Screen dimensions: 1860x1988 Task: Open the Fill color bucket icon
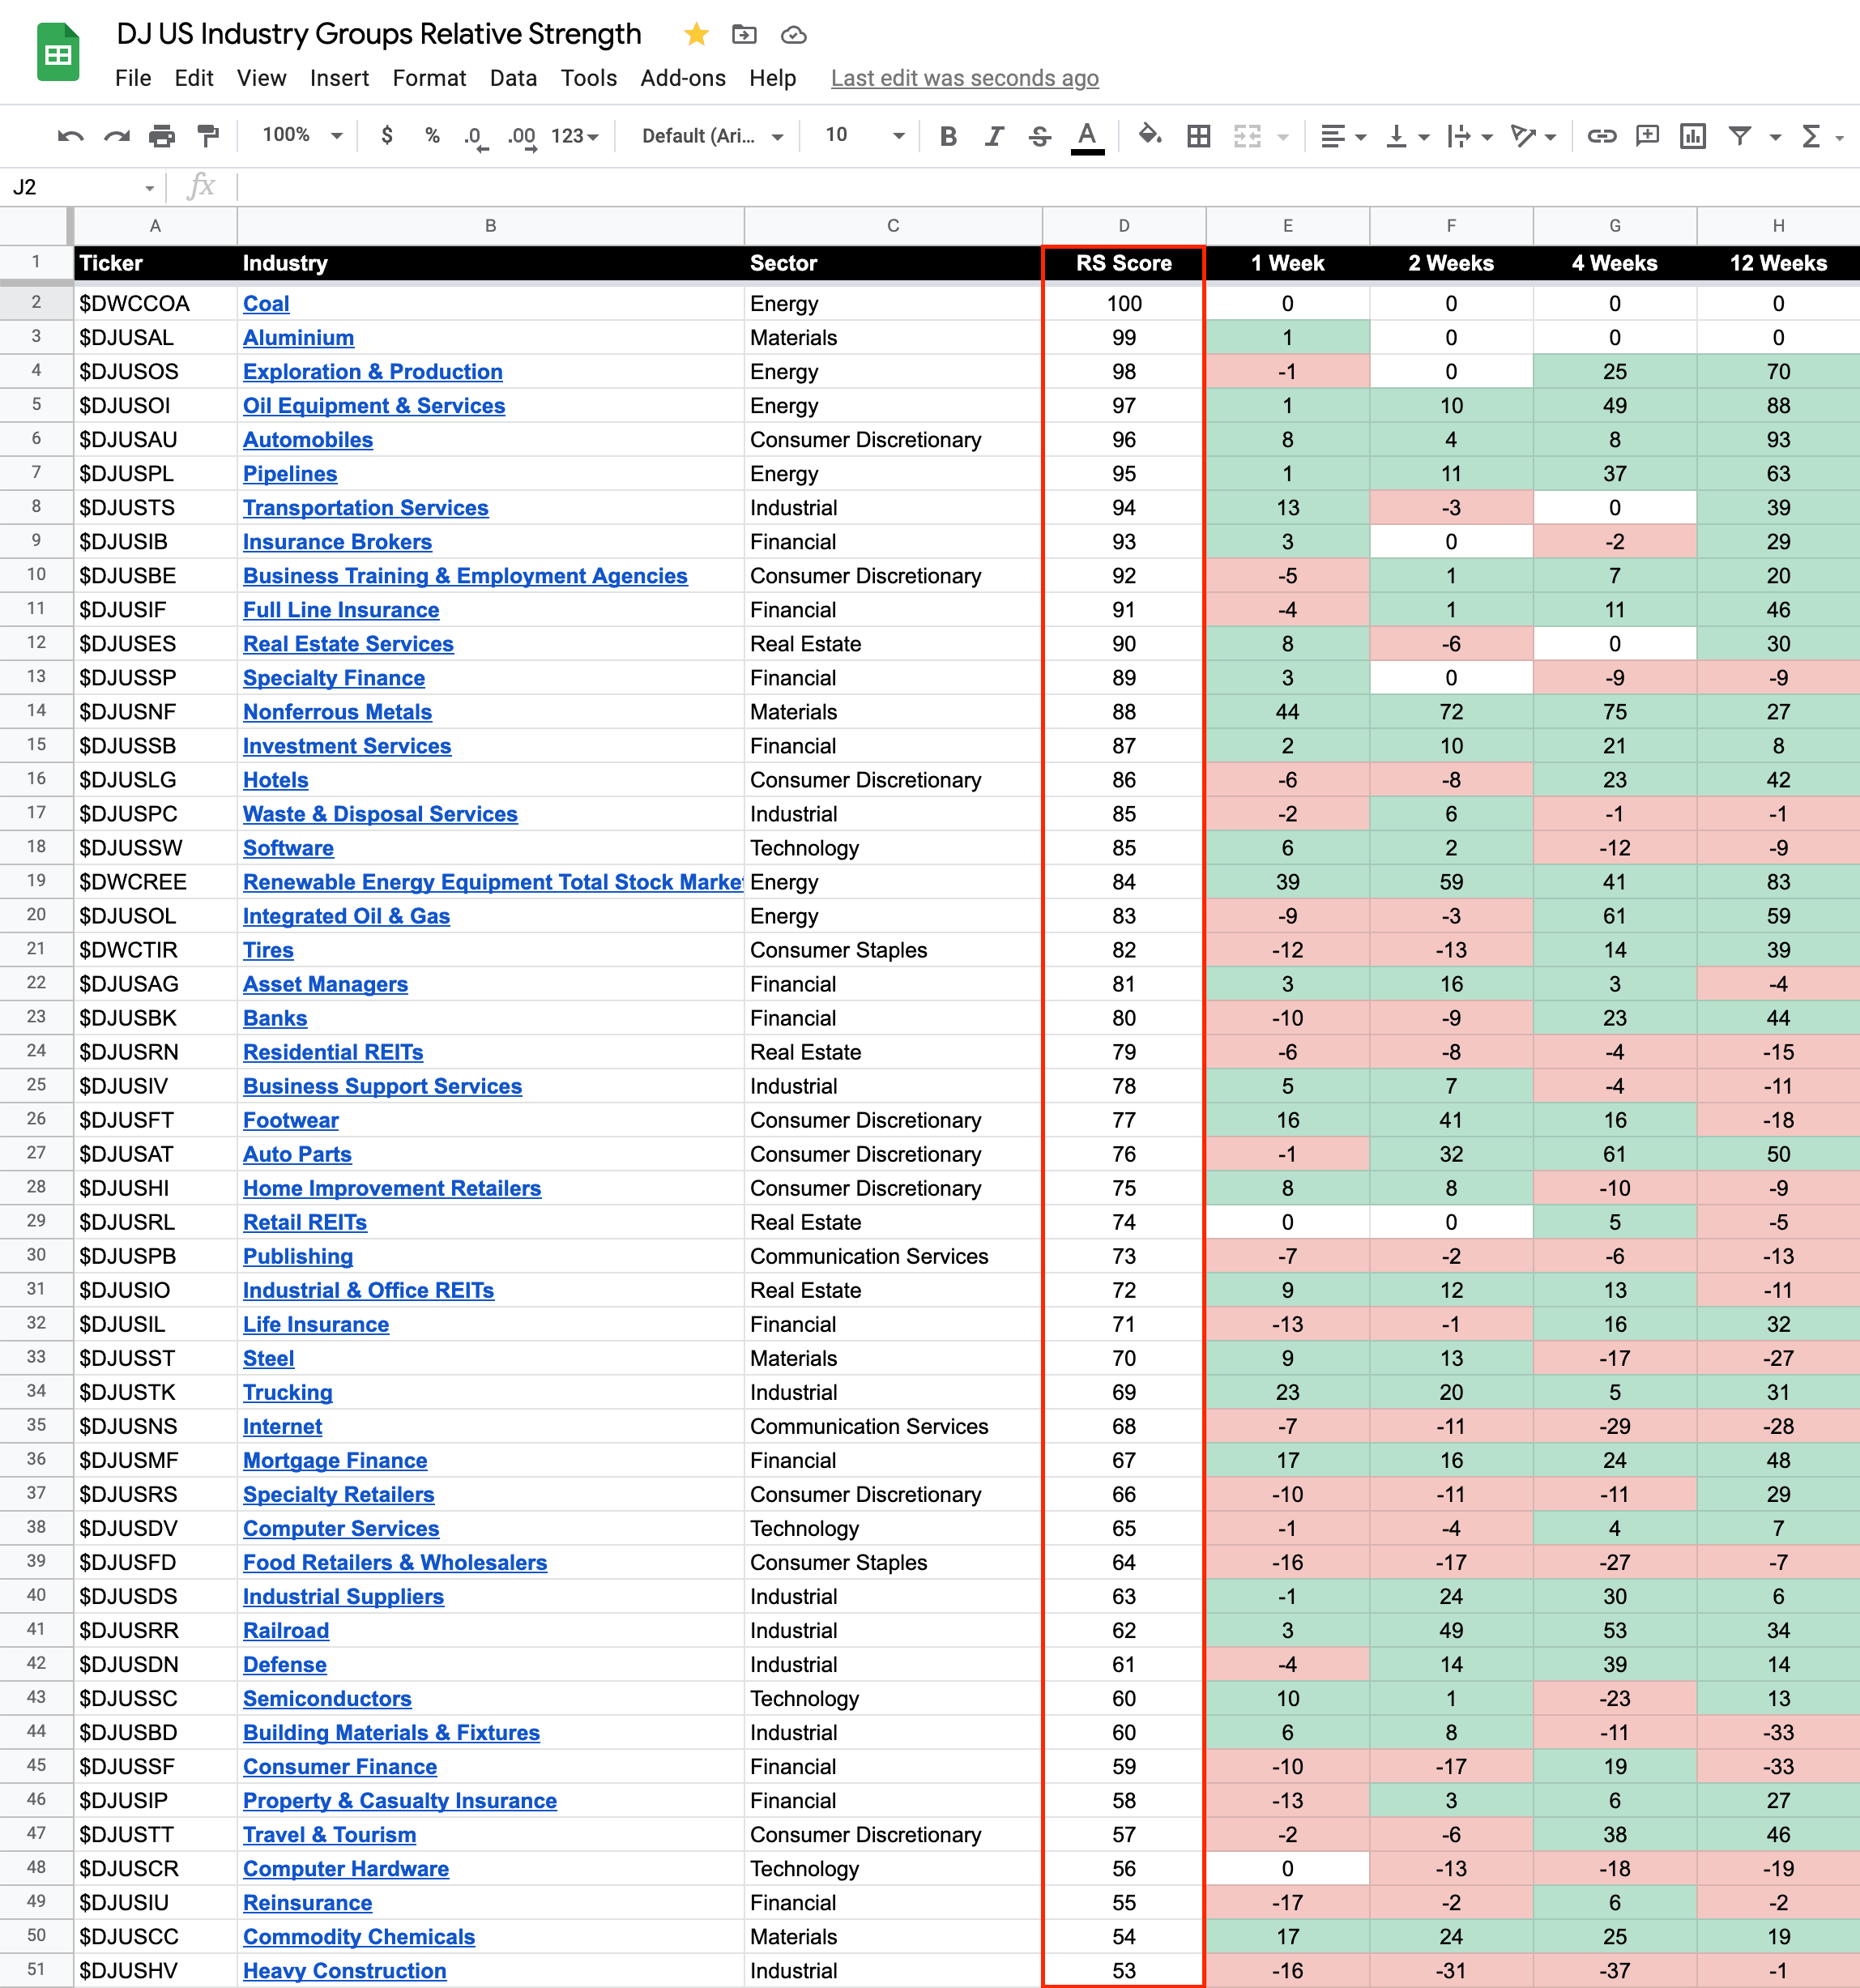[1149, 135]
